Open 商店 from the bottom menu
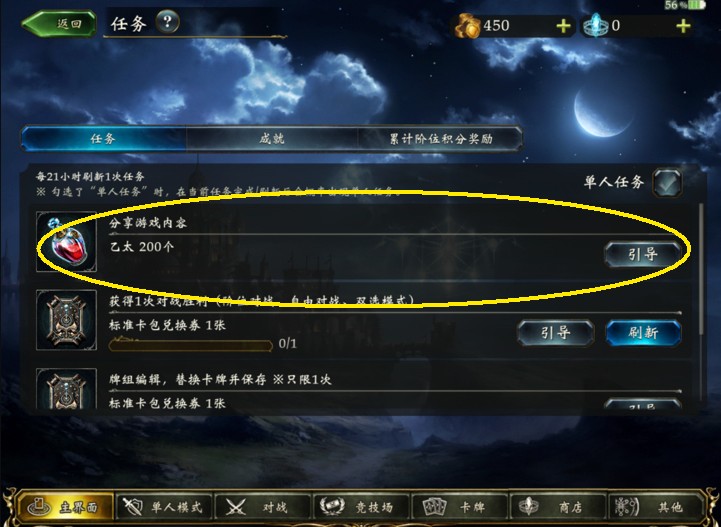This screenshot has height=527, width=721. pyautogui.click(x=556, y=508)
